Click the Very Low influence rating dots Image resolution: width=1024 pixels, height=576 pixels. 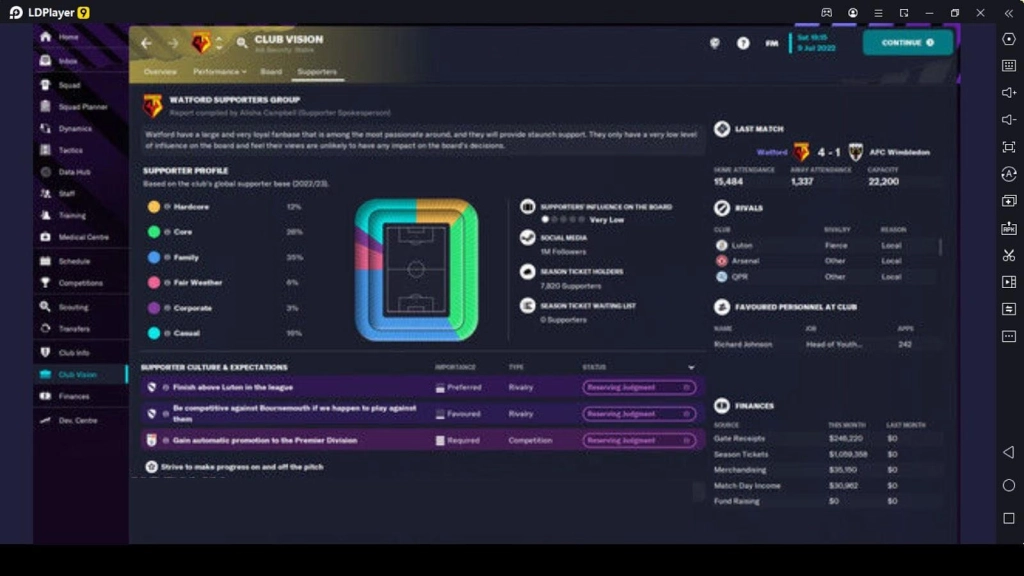click(563, 220)
